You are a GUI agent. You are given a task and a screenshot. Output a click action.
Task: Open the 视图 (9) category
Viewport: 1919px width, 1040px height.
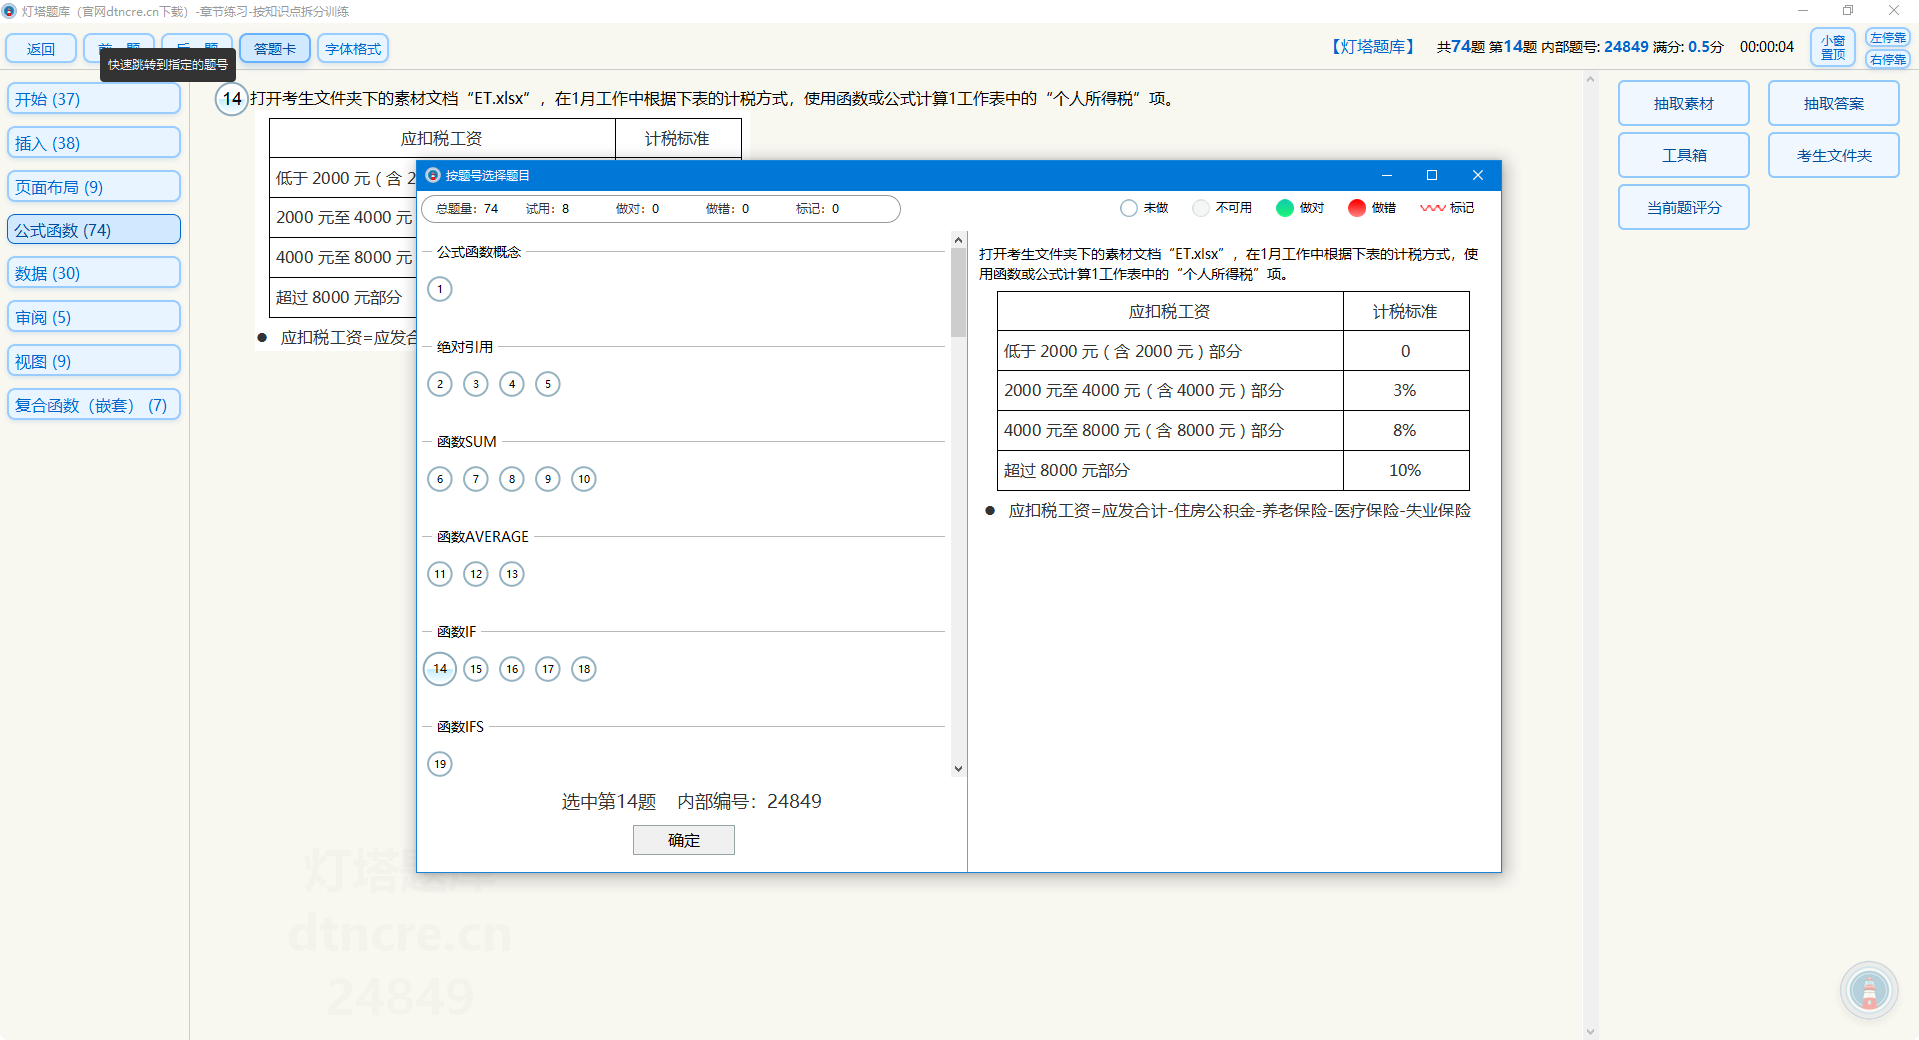(94, 361)
